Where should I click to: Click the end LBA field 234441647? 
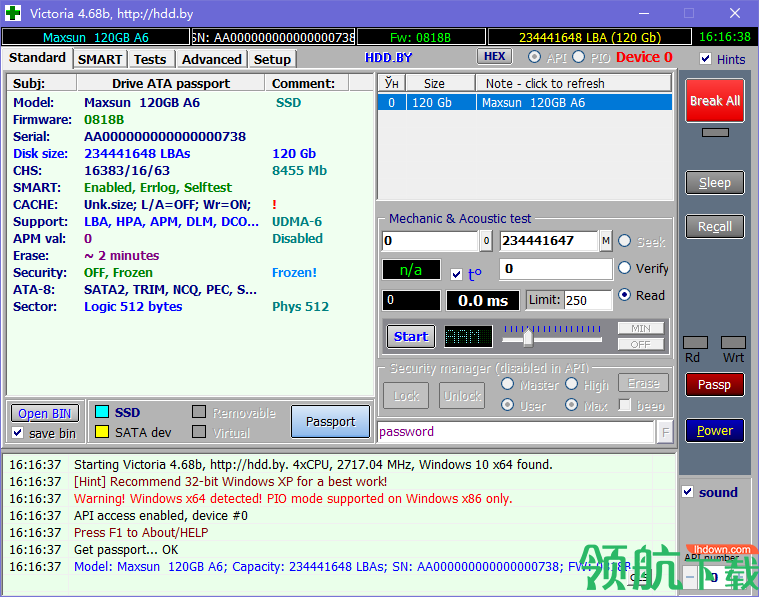(x=549, y=241)
